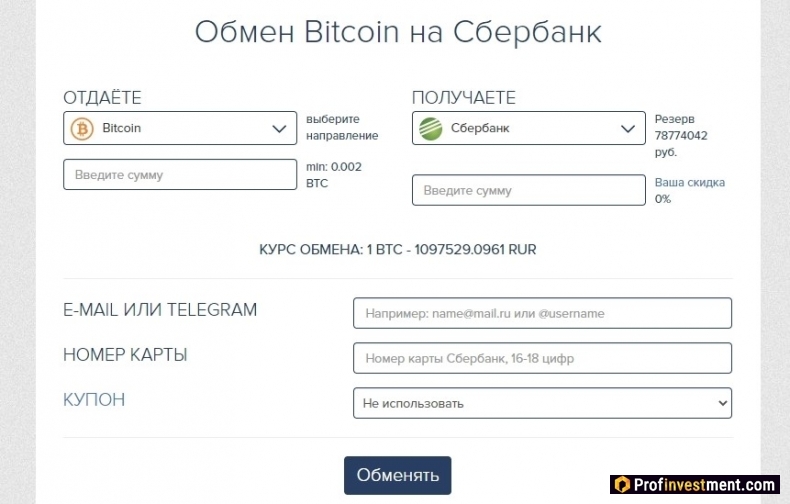
Task: Click the Profinvestment.com watermark
Action: tap(695, 485)
